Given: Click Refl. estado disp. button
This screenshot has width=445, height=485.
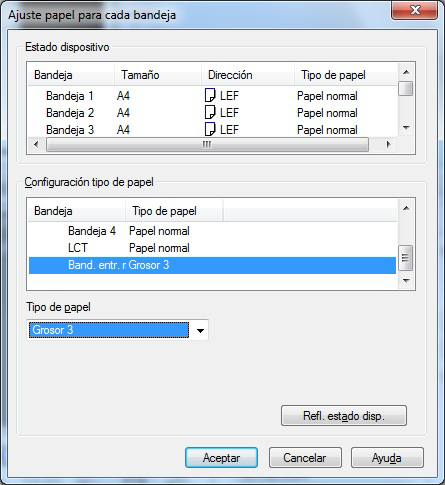Looking at the screenshot, I should [344, 416].
